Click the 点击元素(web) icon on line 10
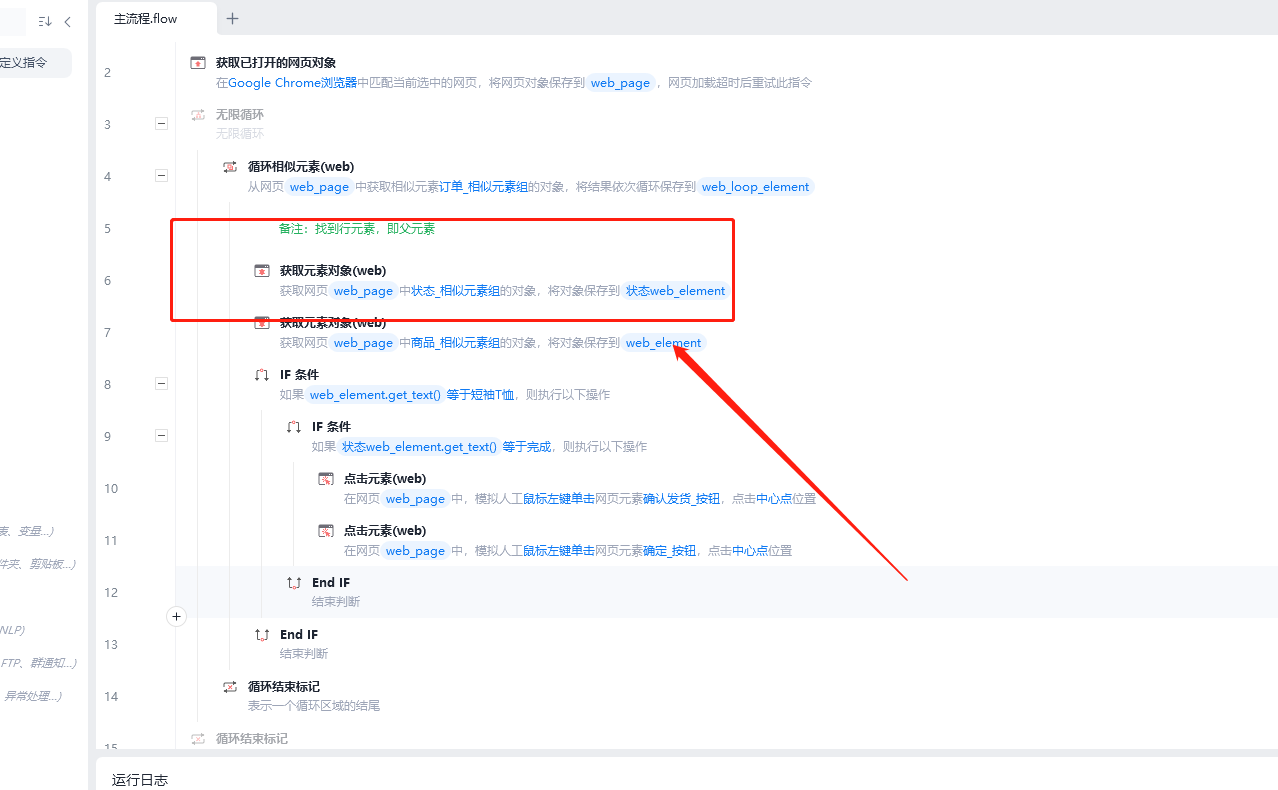The image size is (1278, 790). 326,479
